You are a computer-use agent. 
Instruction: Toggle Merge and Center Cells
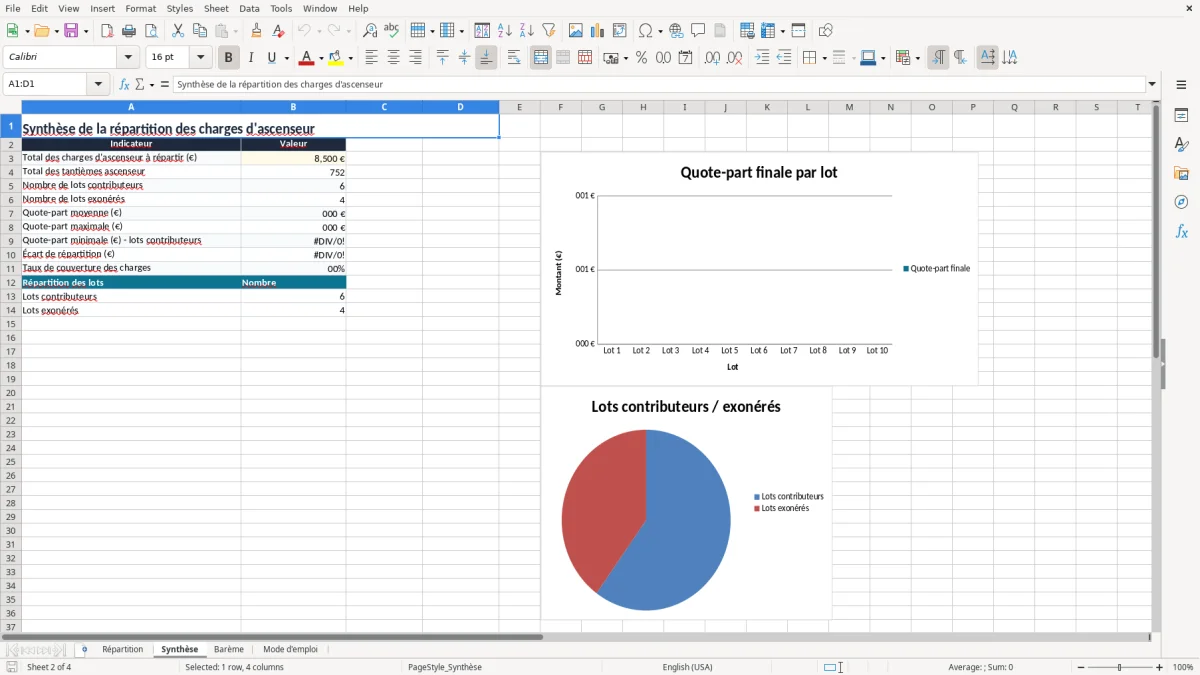(541, 58)
